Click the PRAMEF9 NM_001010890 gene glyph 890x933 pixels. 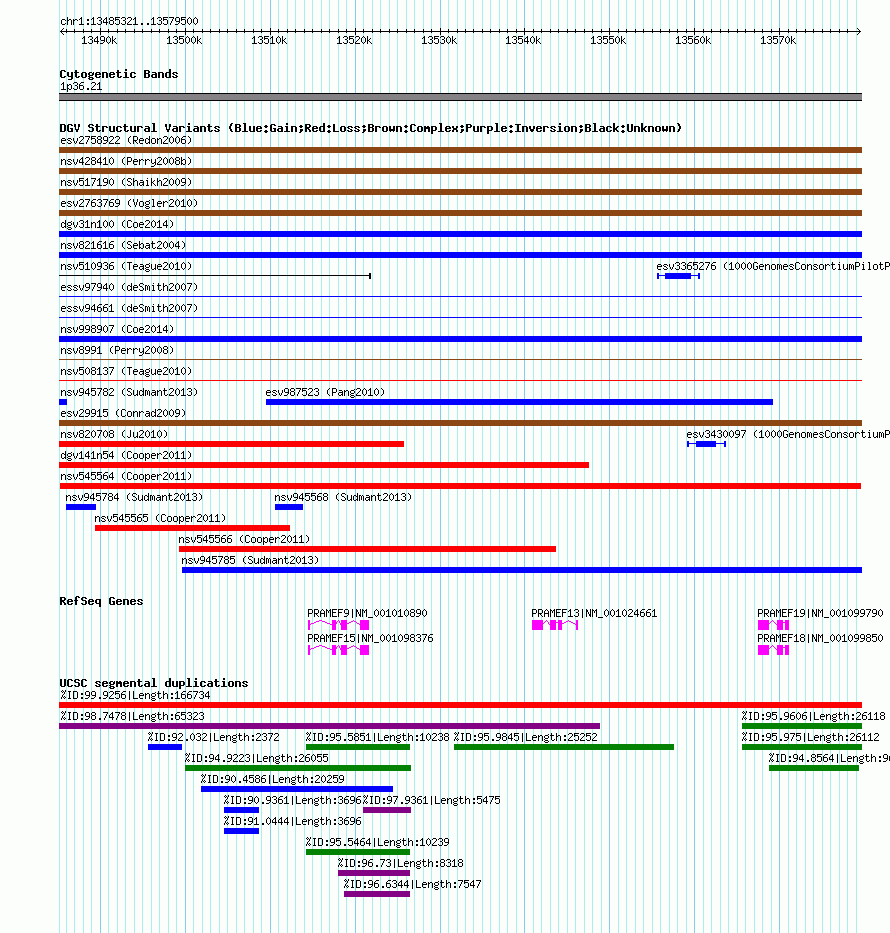[x=339, y=625]
